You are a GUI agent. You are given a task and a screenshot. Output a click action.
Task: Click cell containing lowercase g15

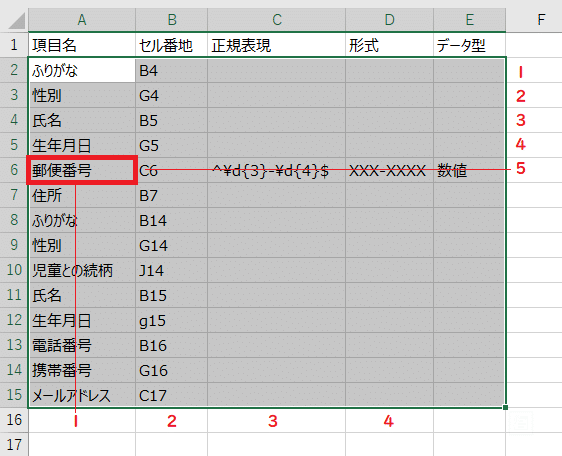(x=172, y=320)
